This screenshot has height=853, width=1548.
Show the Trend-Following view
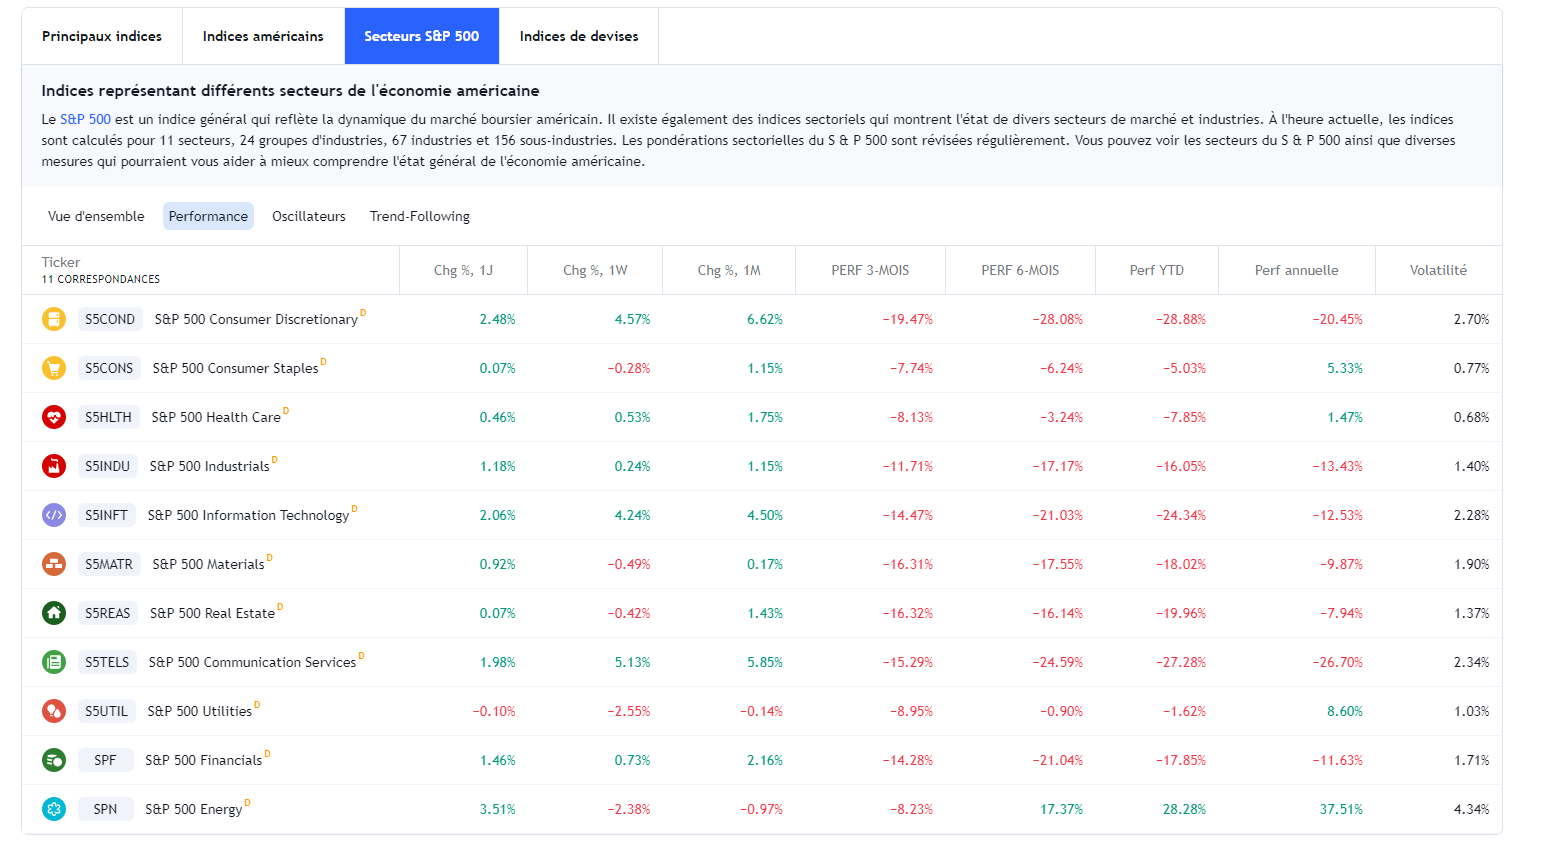(x=419, y=216)
